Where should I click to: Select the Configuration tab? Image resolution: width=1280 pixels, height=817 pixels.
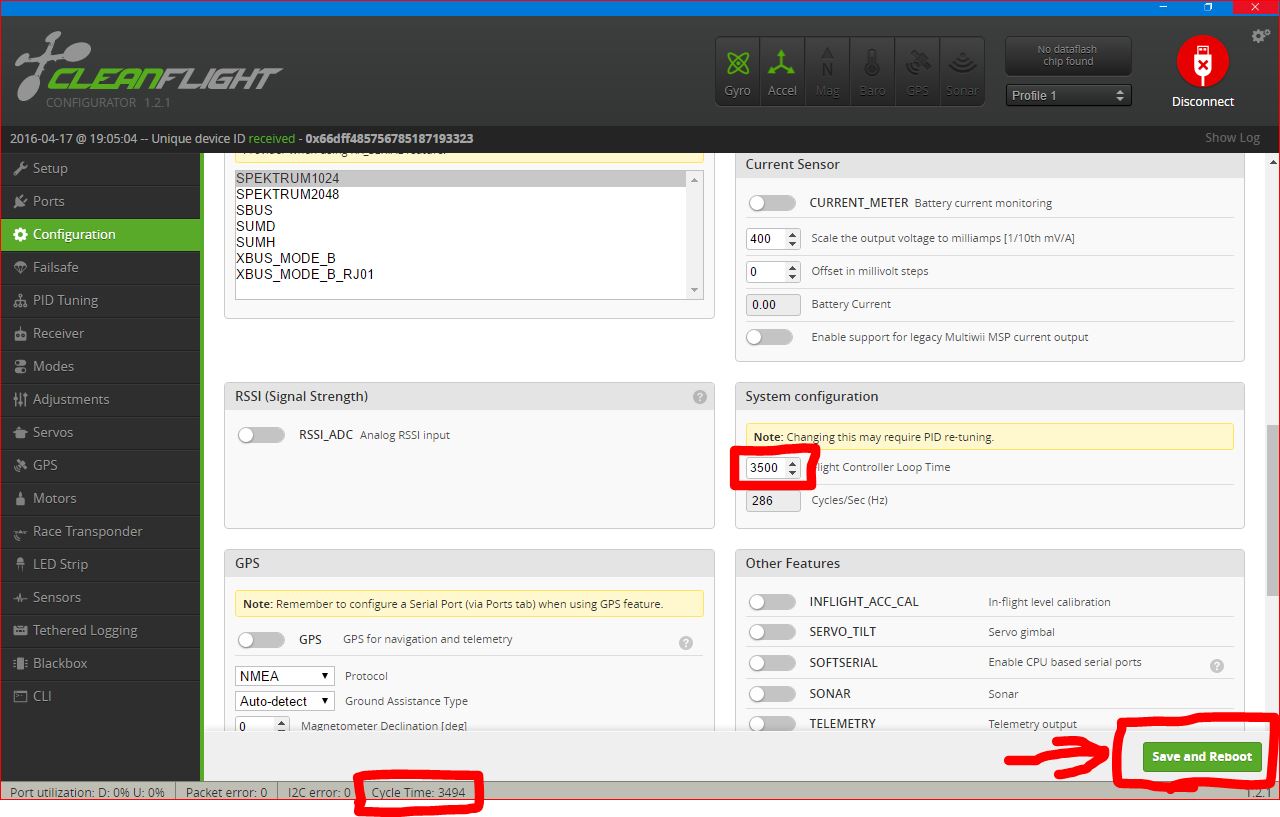click(100, 234)
